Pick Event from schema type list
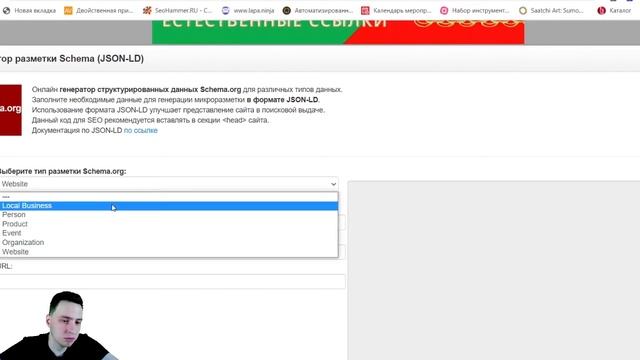 (x=169, y=233)
